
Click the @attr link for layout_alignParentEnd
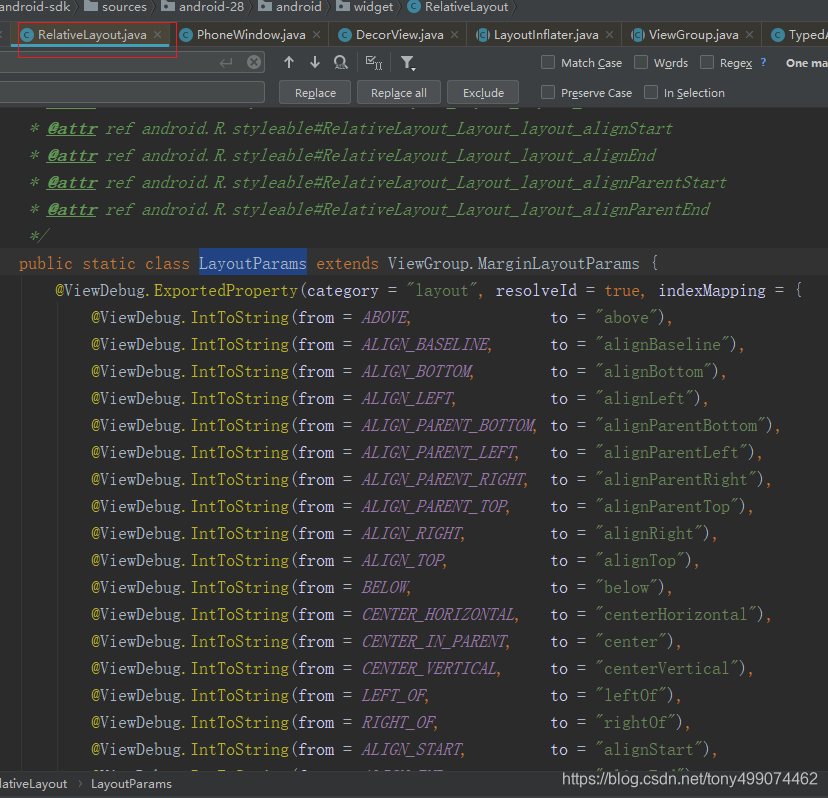coord(72,209)
